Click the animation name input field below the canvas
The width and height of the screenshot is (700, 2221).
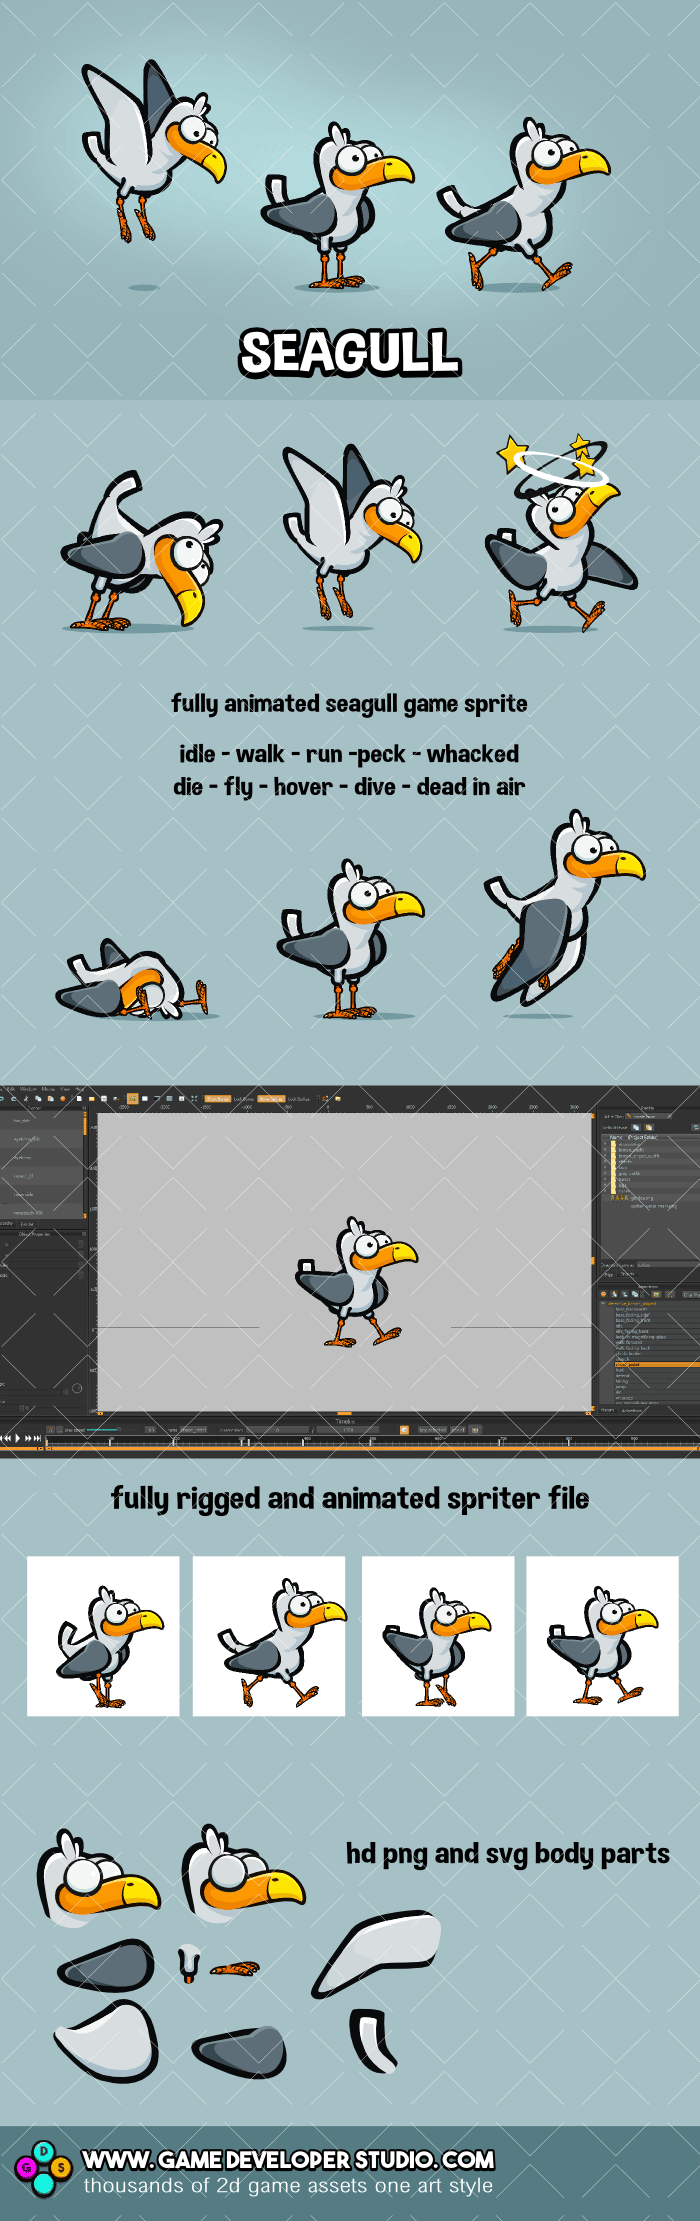(x=194, y=1430)
